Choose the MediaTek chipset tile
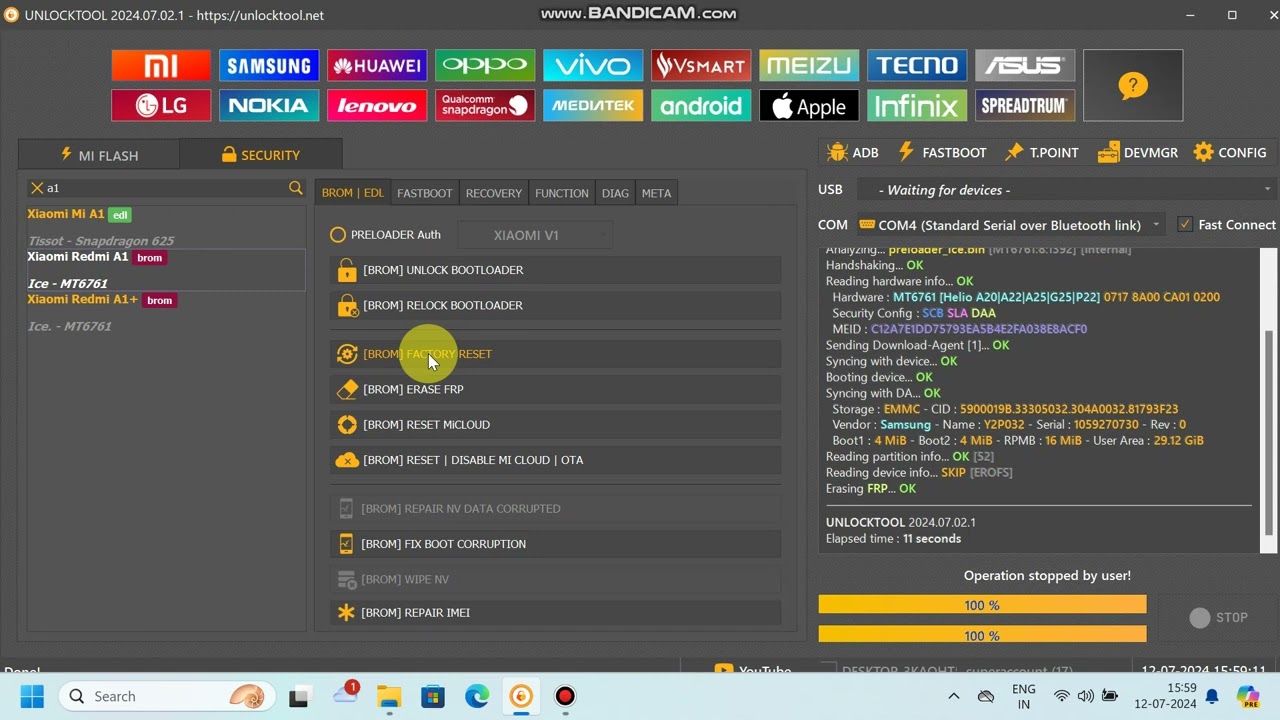1280x720 pixels. tap(593, 105)
